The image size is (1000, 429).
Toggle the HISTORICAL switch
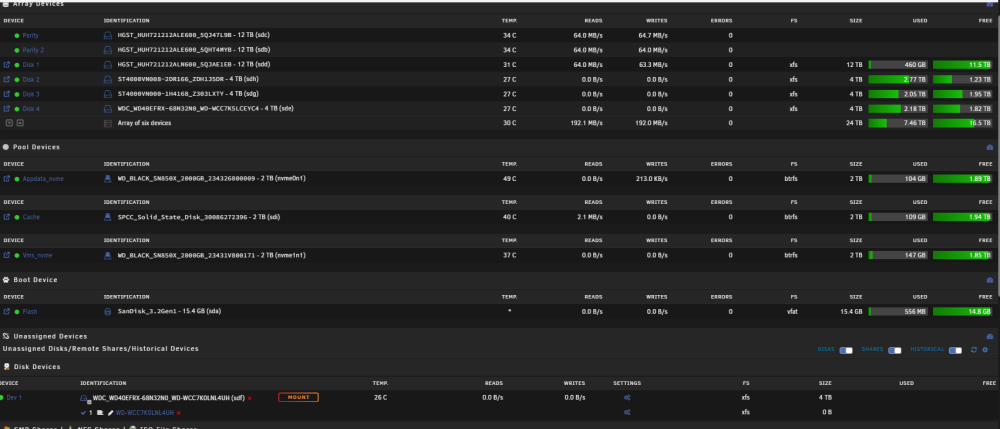[955, 351]
